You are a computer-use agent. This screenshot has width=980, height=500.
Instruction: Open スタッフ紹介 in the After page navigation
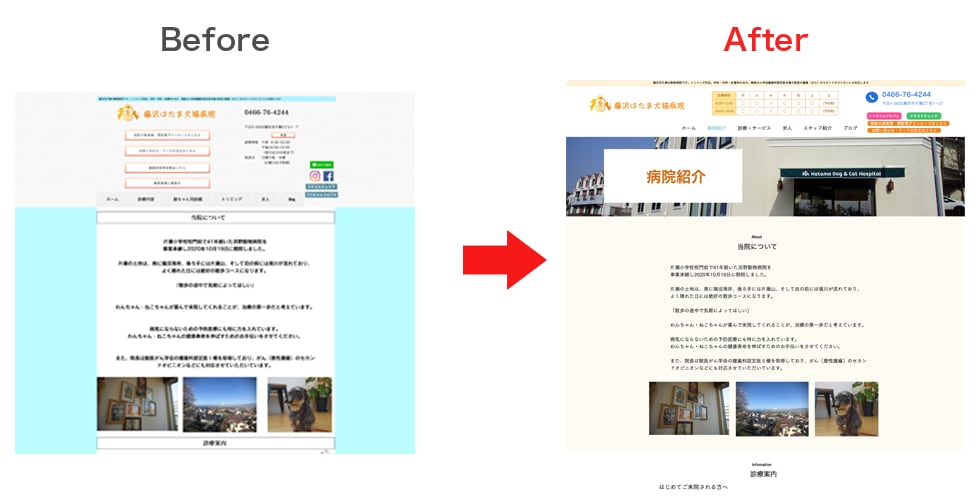[818, 128]
